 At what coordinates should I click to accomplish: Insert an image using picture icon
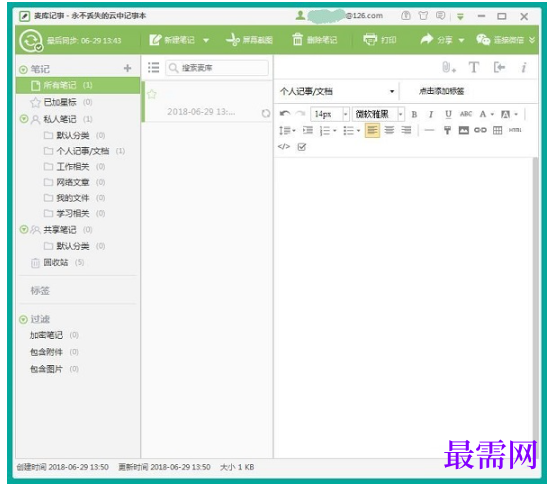[463, 130]
